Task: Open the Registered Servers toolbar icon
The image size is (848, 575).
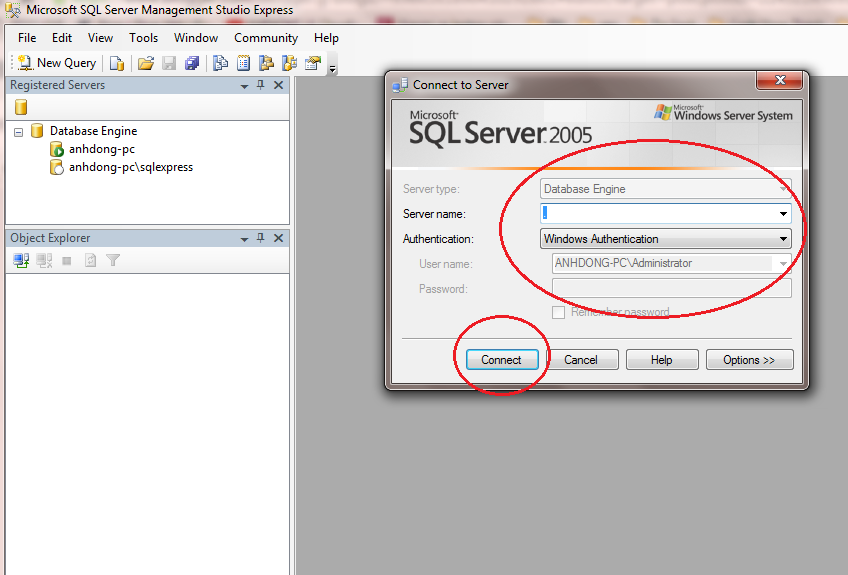Action: [x=220, y=63]
